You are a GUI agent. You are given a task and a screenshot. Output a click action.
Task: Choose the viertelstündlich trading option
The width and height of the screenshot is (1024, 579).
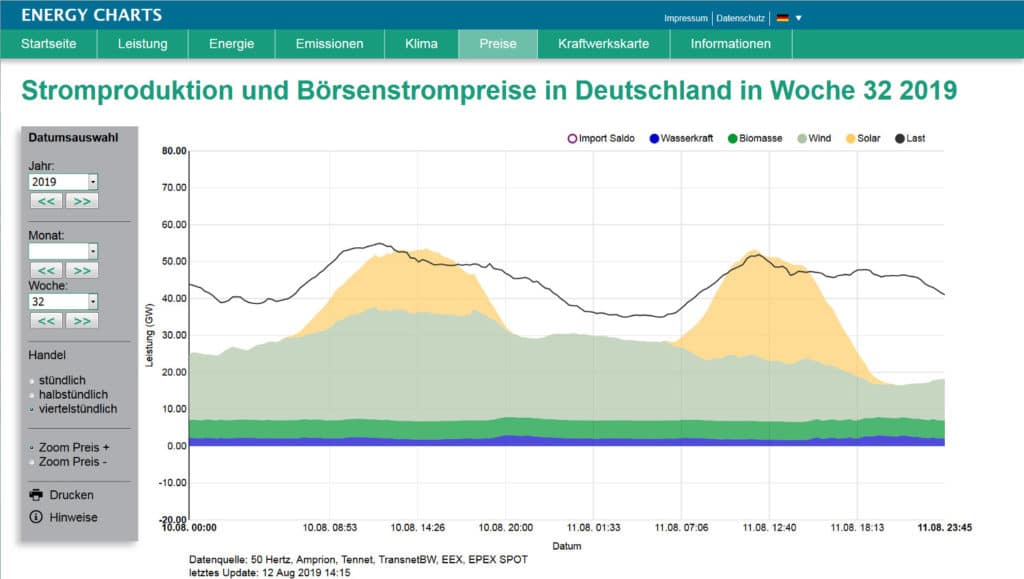[x=33, y=409]
